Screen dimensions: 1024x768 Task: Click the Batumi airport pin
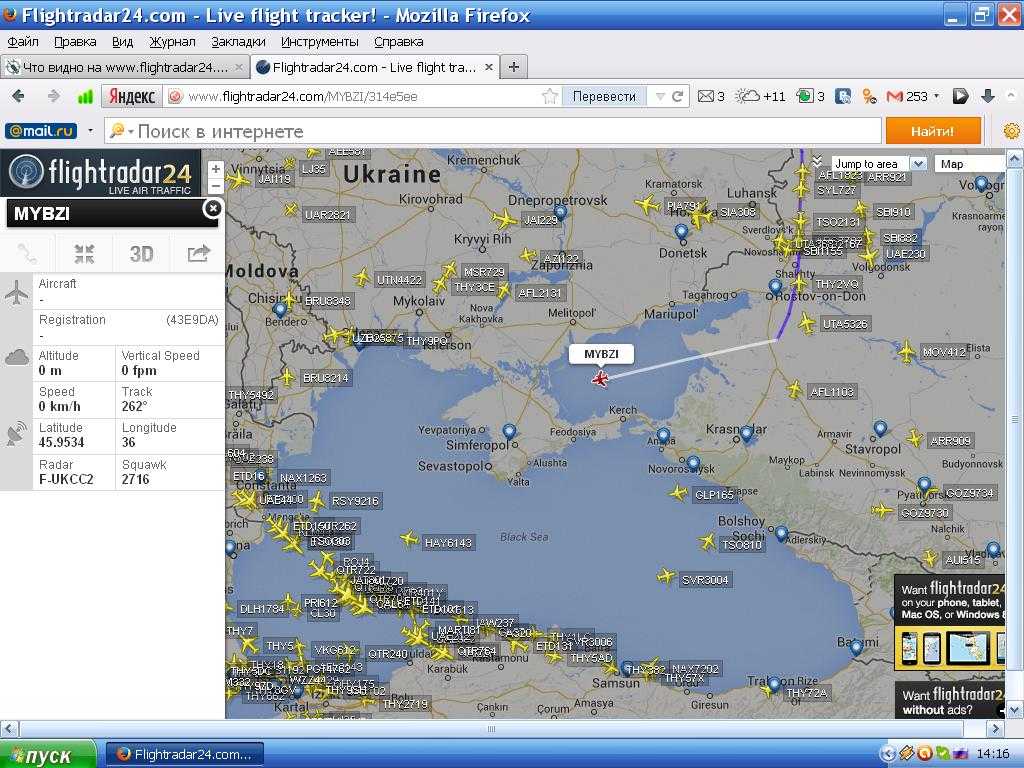click(856, 647)
